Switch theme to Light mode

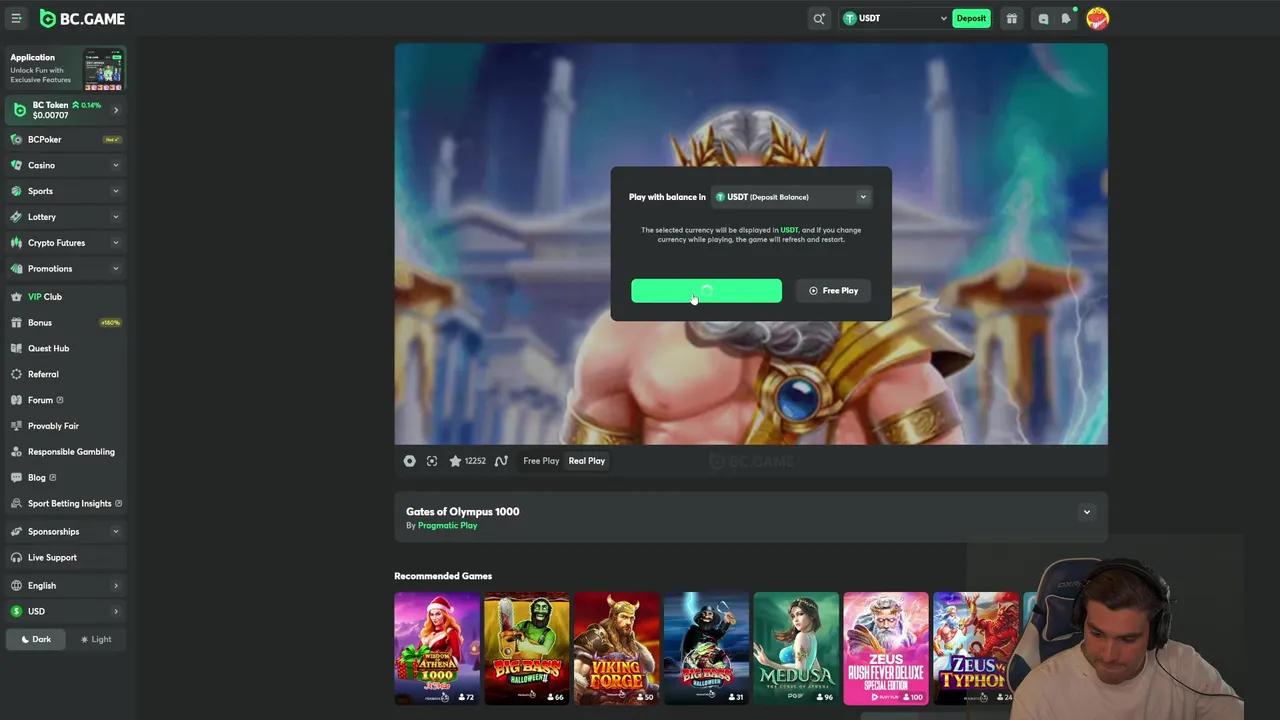pyautogui.click(x=96, y=639)
